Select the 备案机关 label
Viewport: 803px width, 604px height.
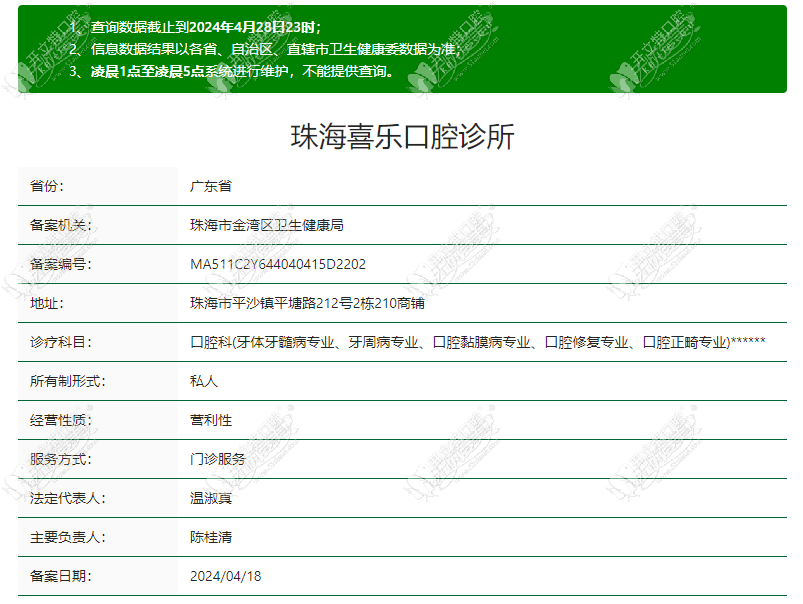[60, 225]
